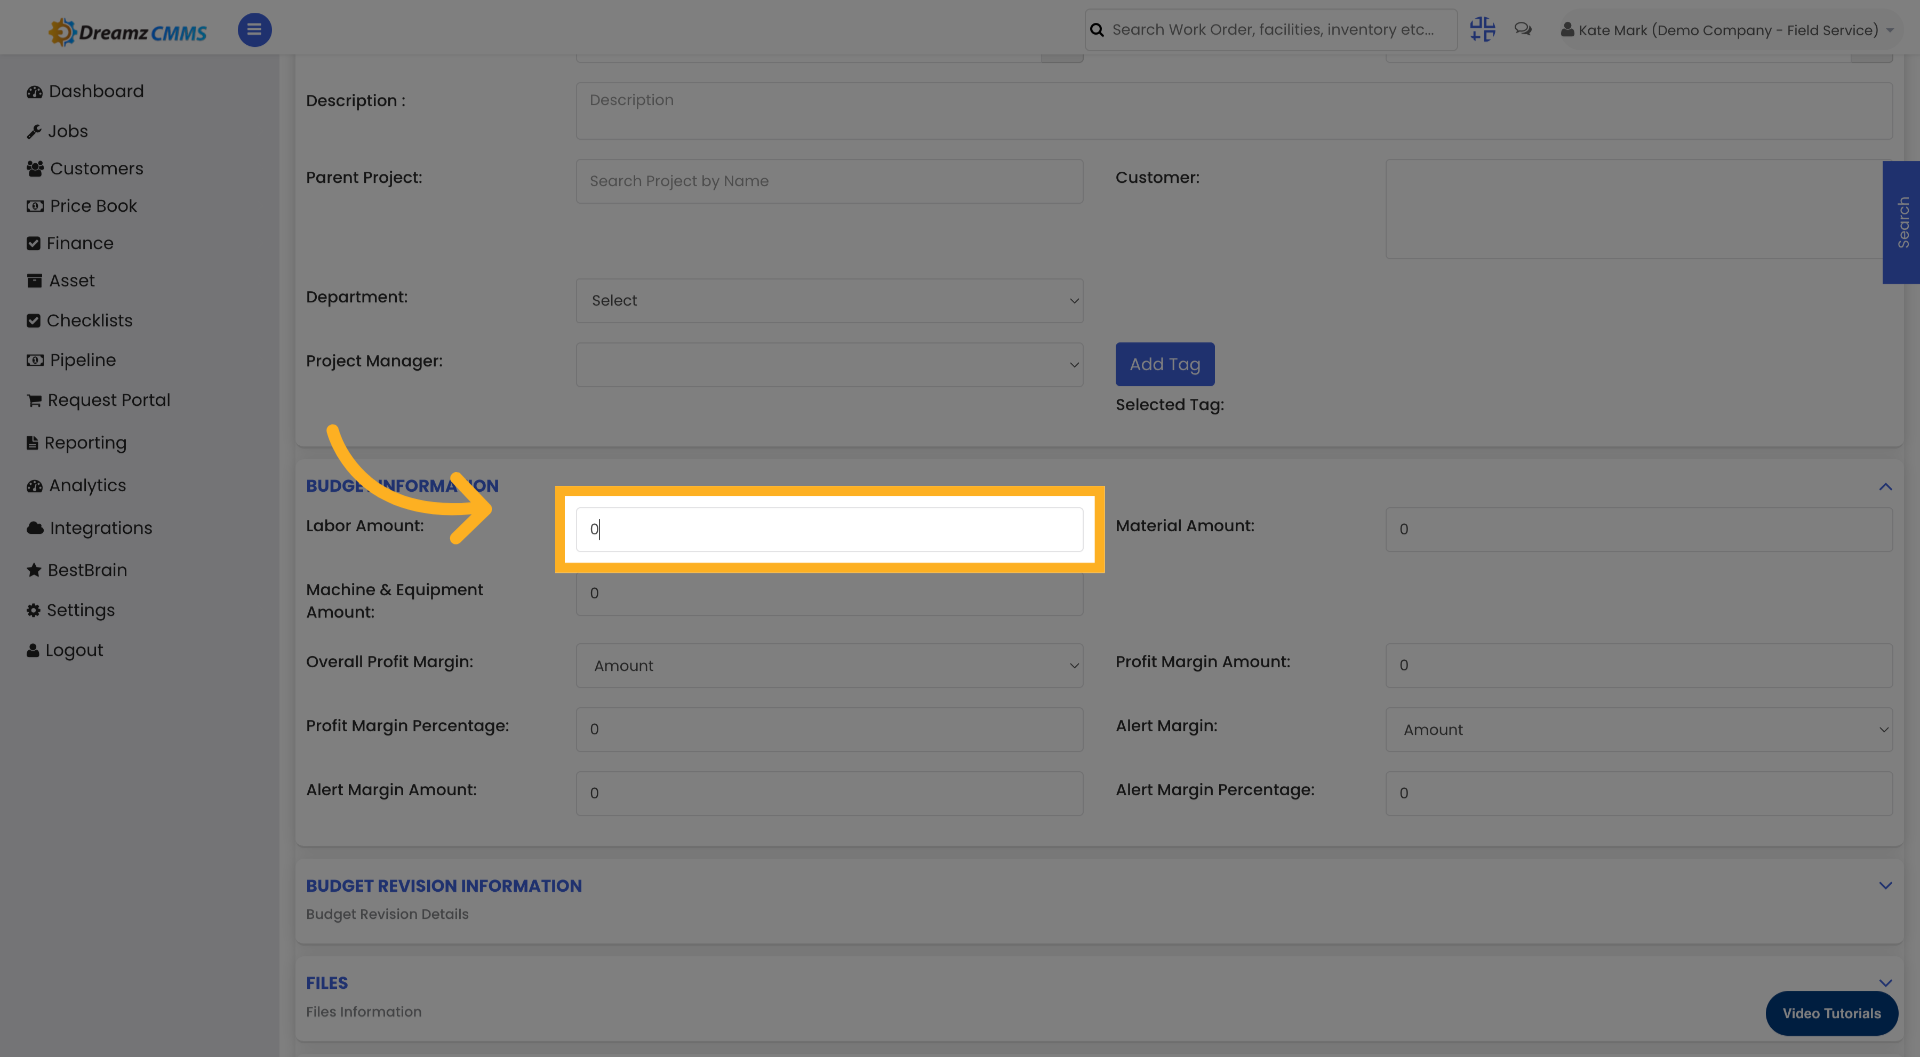This screenshot has width=1920, height=1057.
Task: Open the Dashboard from the sidebar
Action: click(x=95, y=91)
